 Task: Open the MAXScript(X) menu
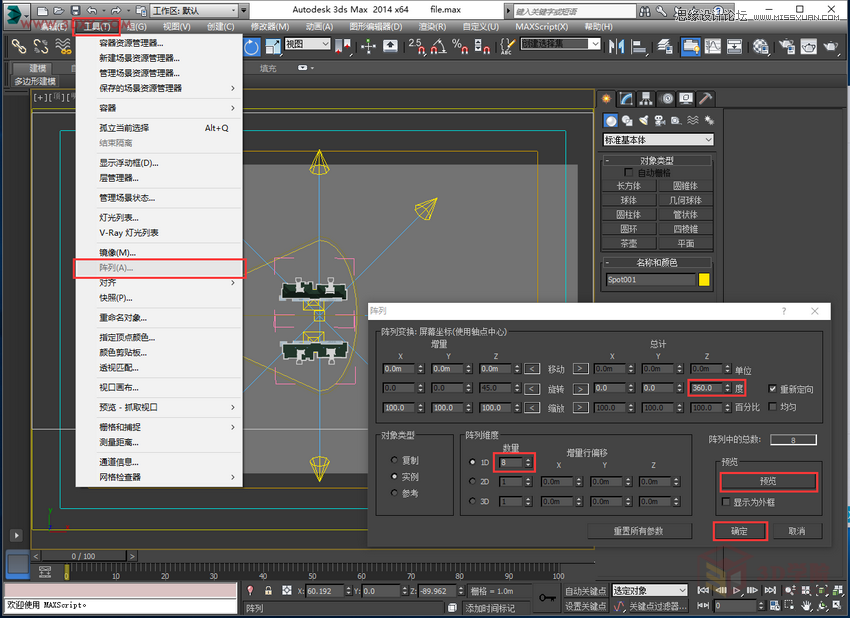coord(541,27)
